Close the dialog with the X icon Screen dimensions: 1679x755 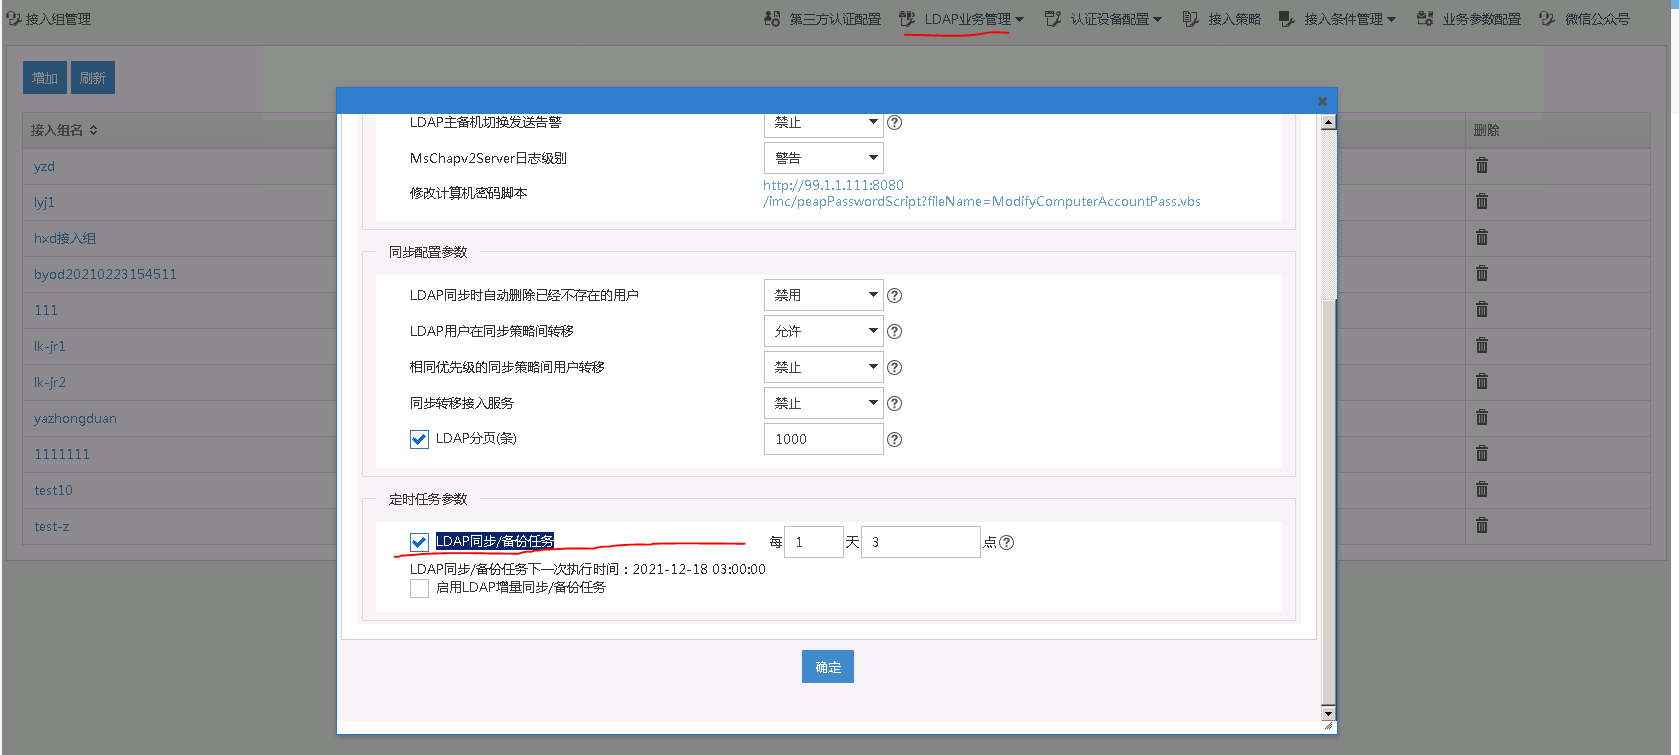click(x=1322, y=101)
